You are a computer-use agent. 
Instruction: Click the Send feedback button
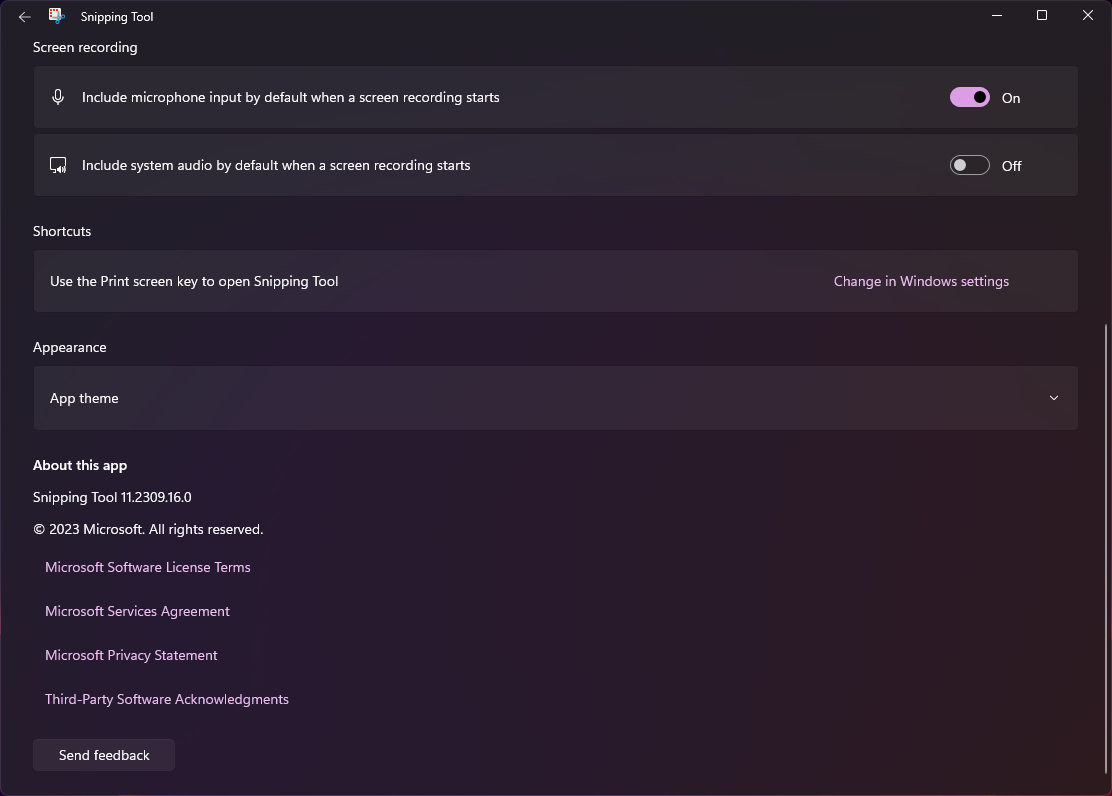point(104,756)
